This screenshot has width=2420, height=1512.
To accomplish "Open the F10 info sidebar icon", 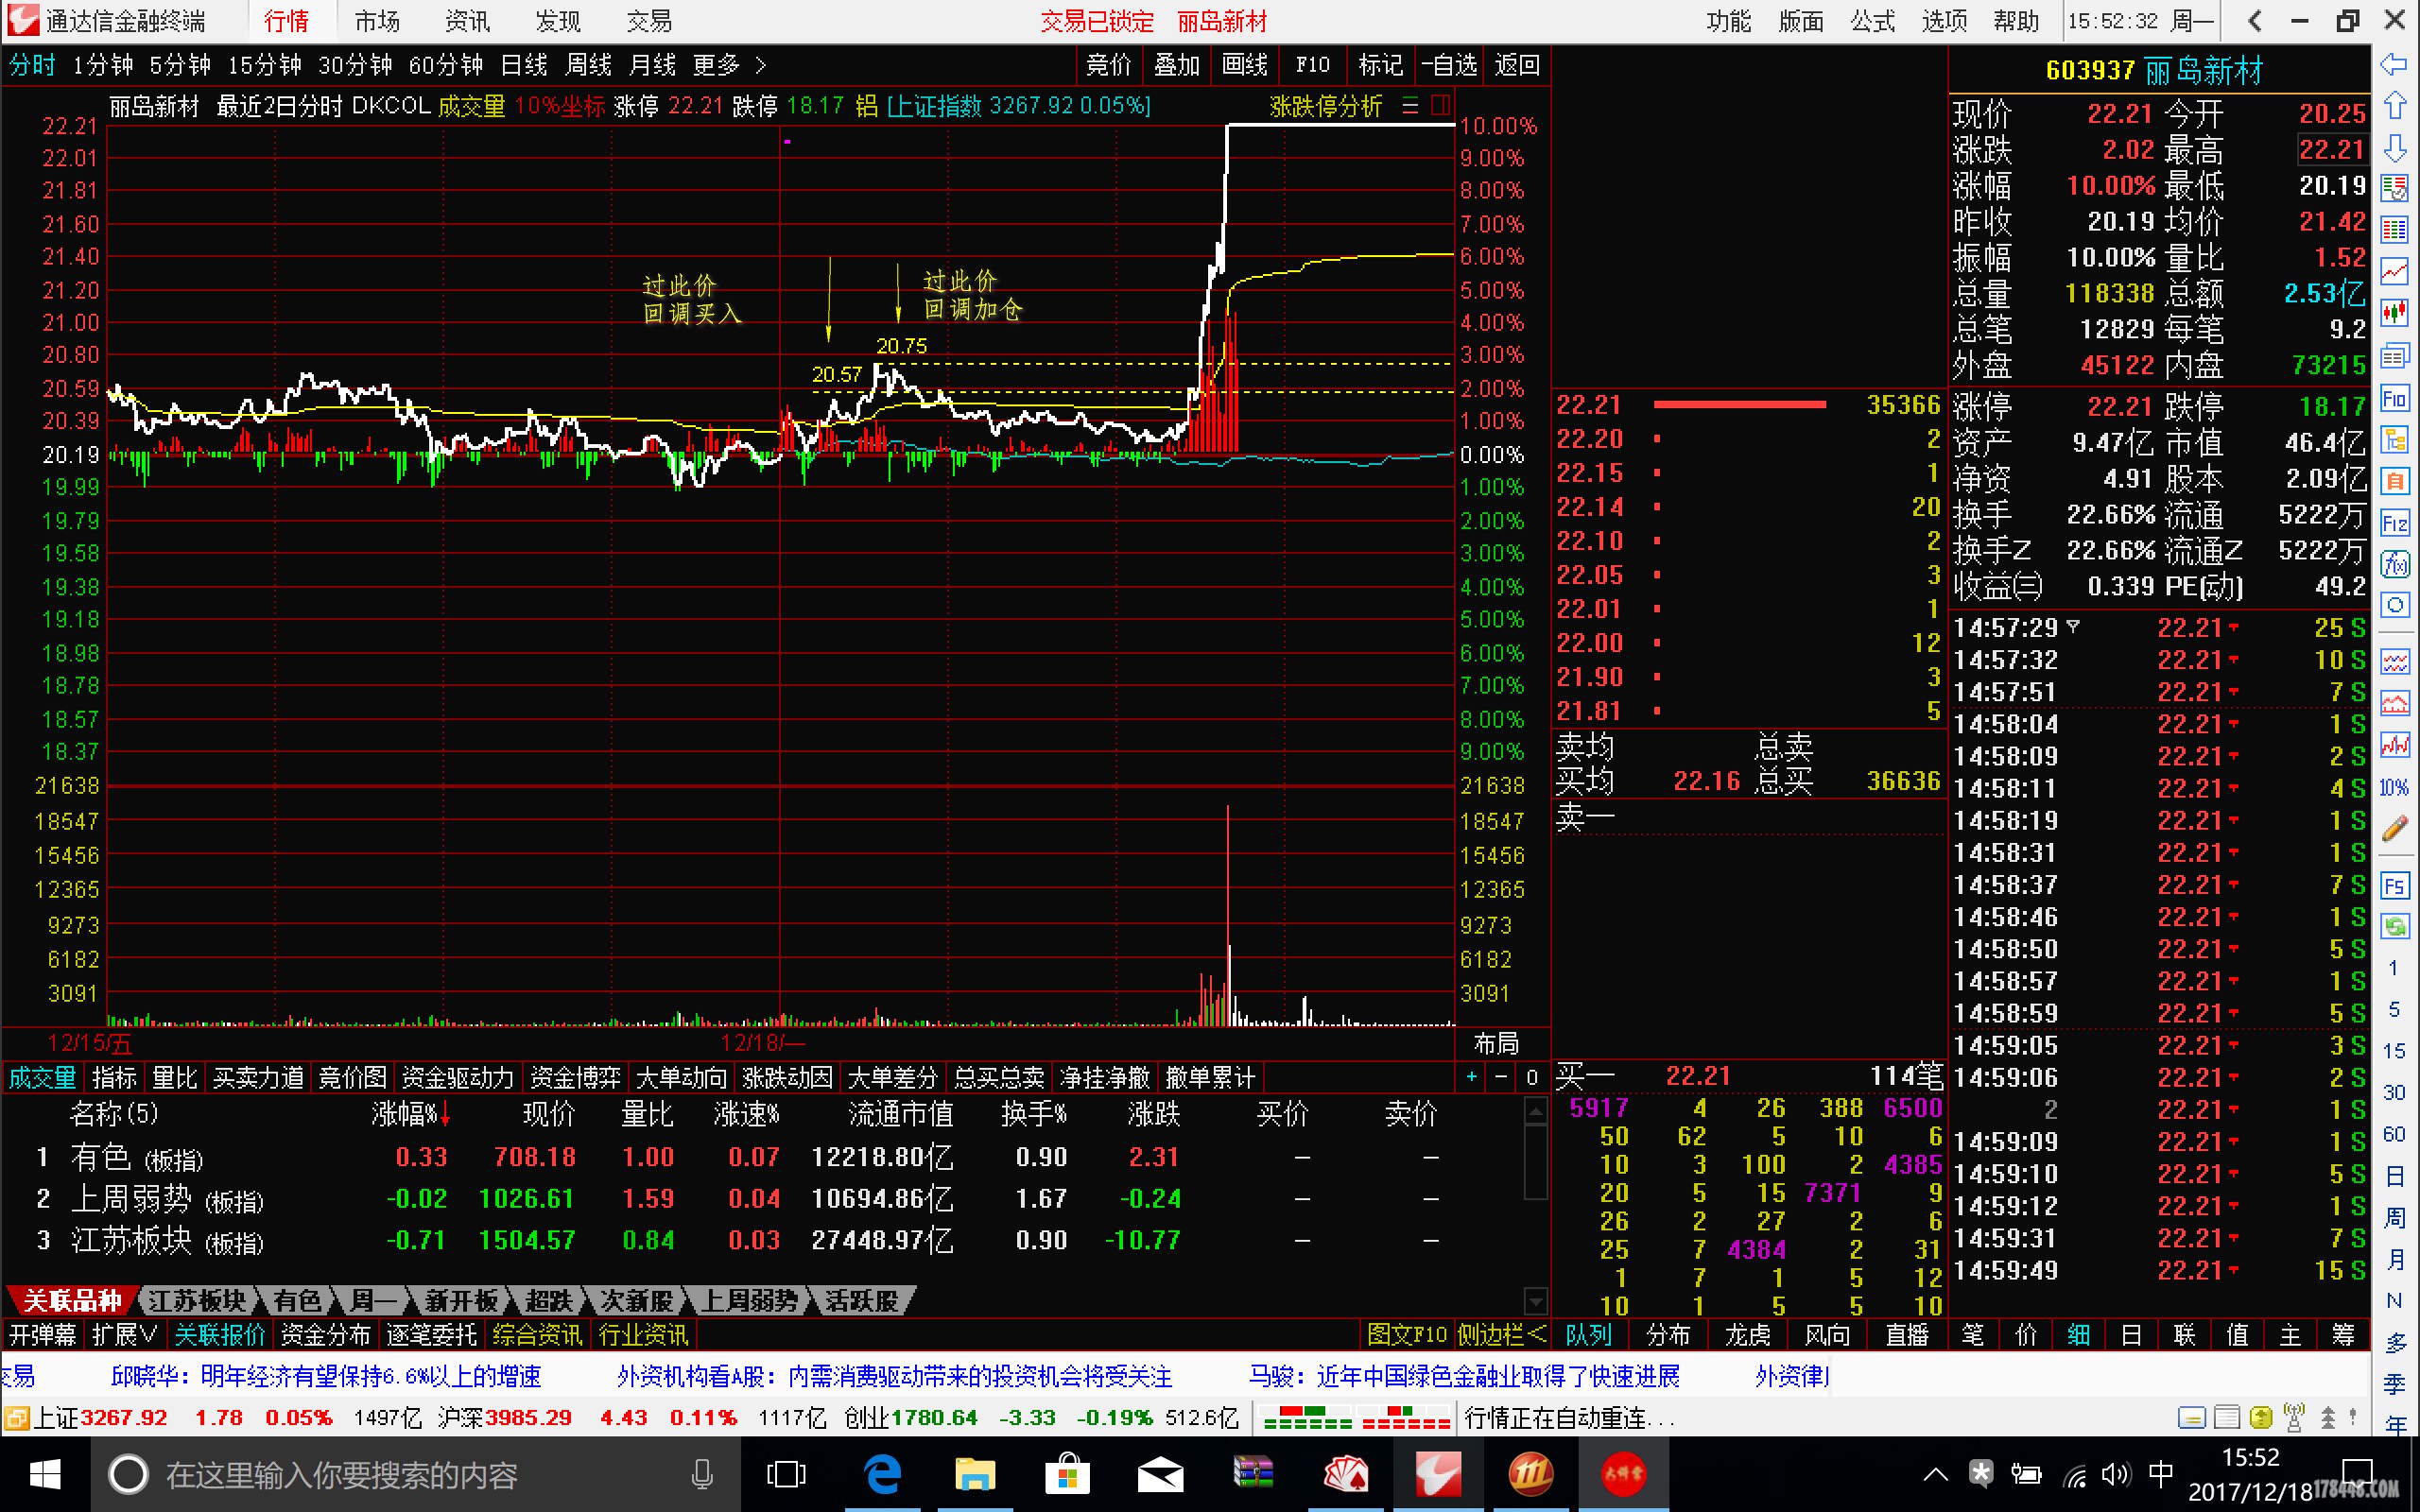I will (x=2394, y=399).
